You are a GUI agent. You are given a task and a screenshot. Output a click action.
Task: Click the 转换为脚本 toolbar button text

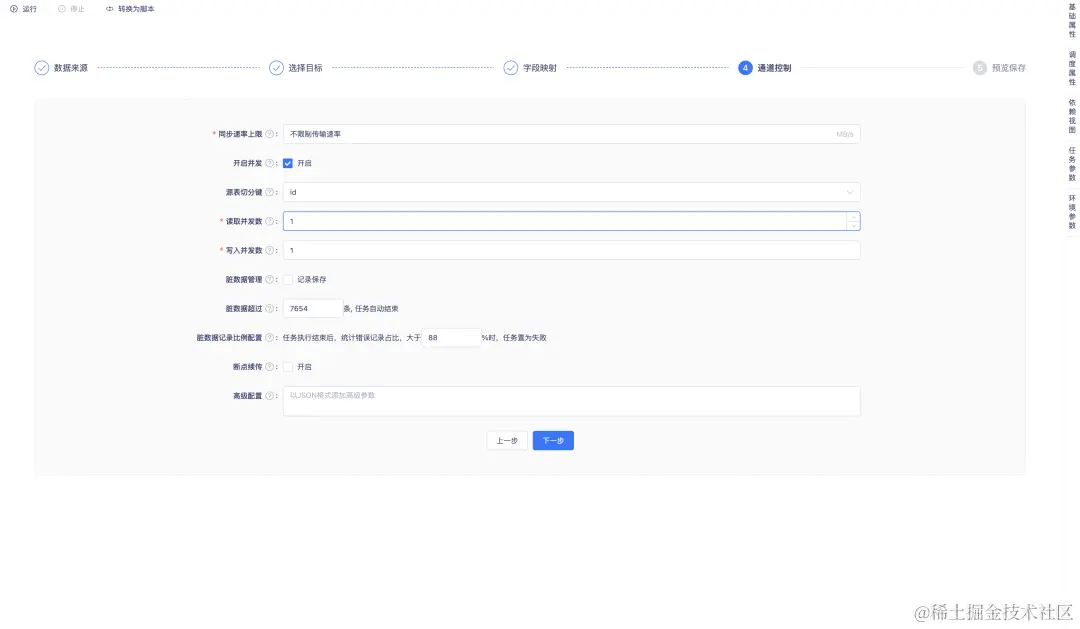[x=136, y=9]
